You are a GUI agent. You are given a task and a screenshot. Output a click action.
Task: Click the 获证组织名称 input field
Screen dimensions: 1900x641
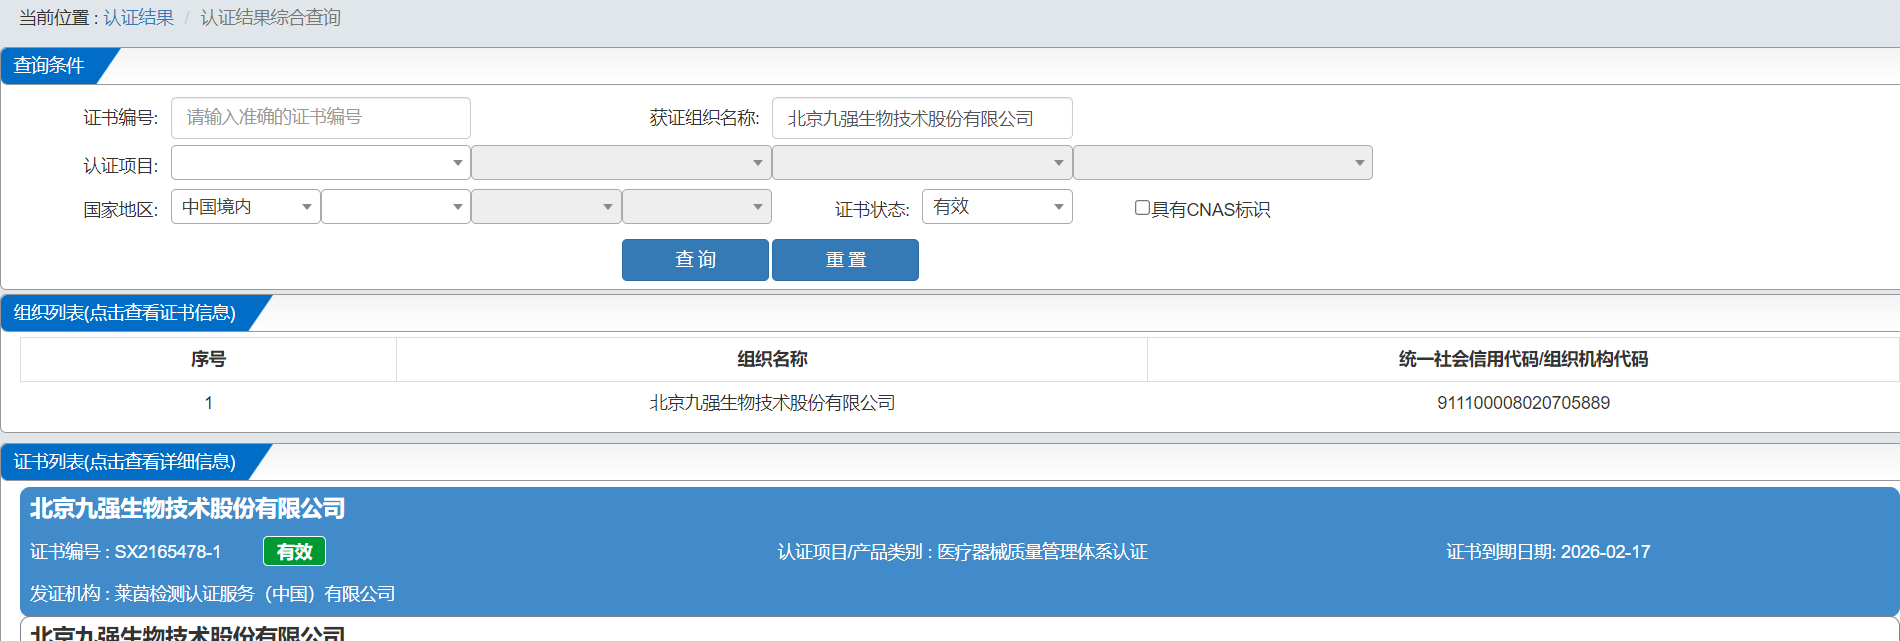(x=922, y=118)
